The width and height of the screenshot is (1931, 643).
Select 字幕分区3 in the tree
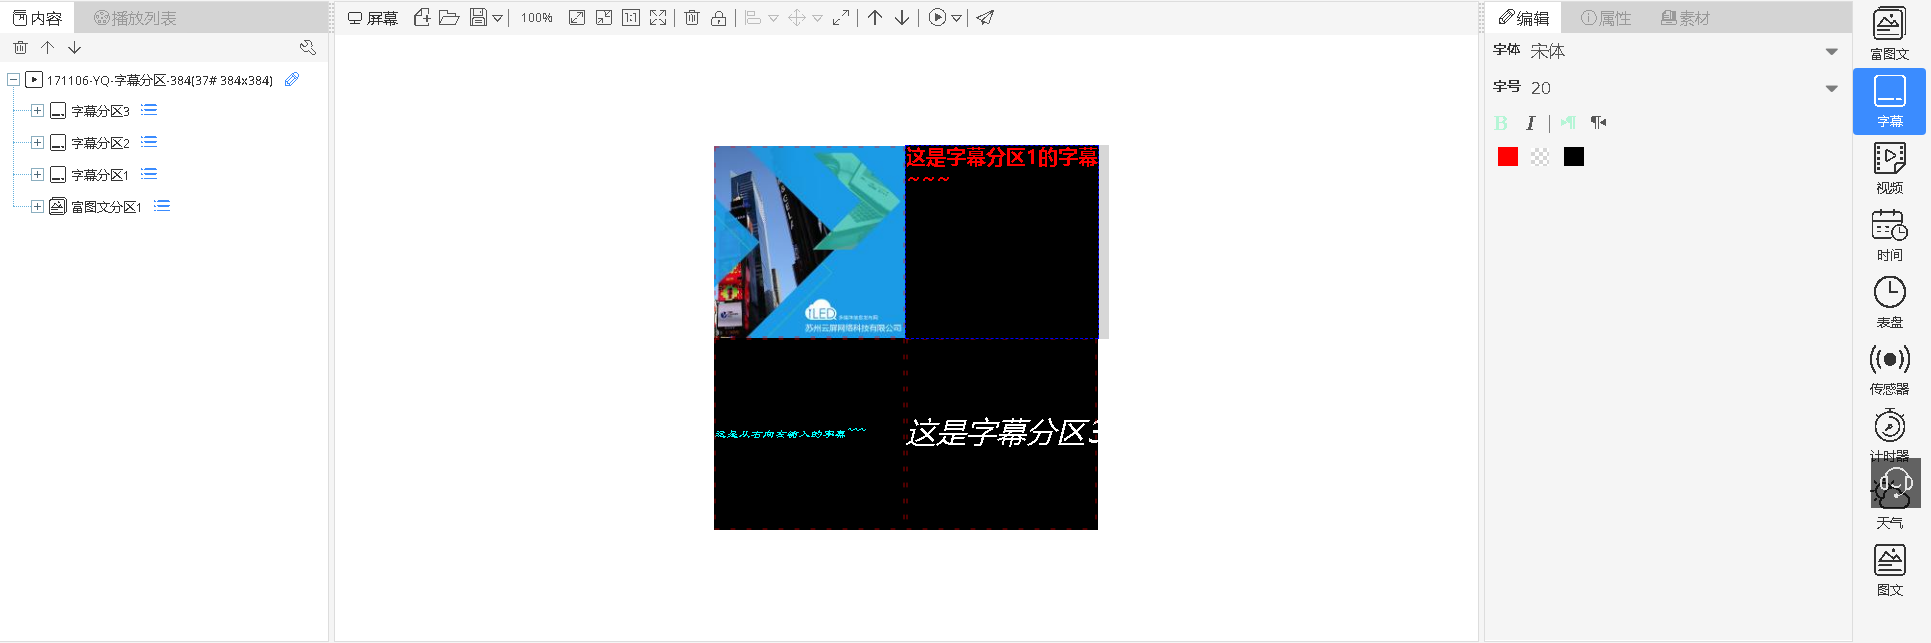tap(100, 111)
